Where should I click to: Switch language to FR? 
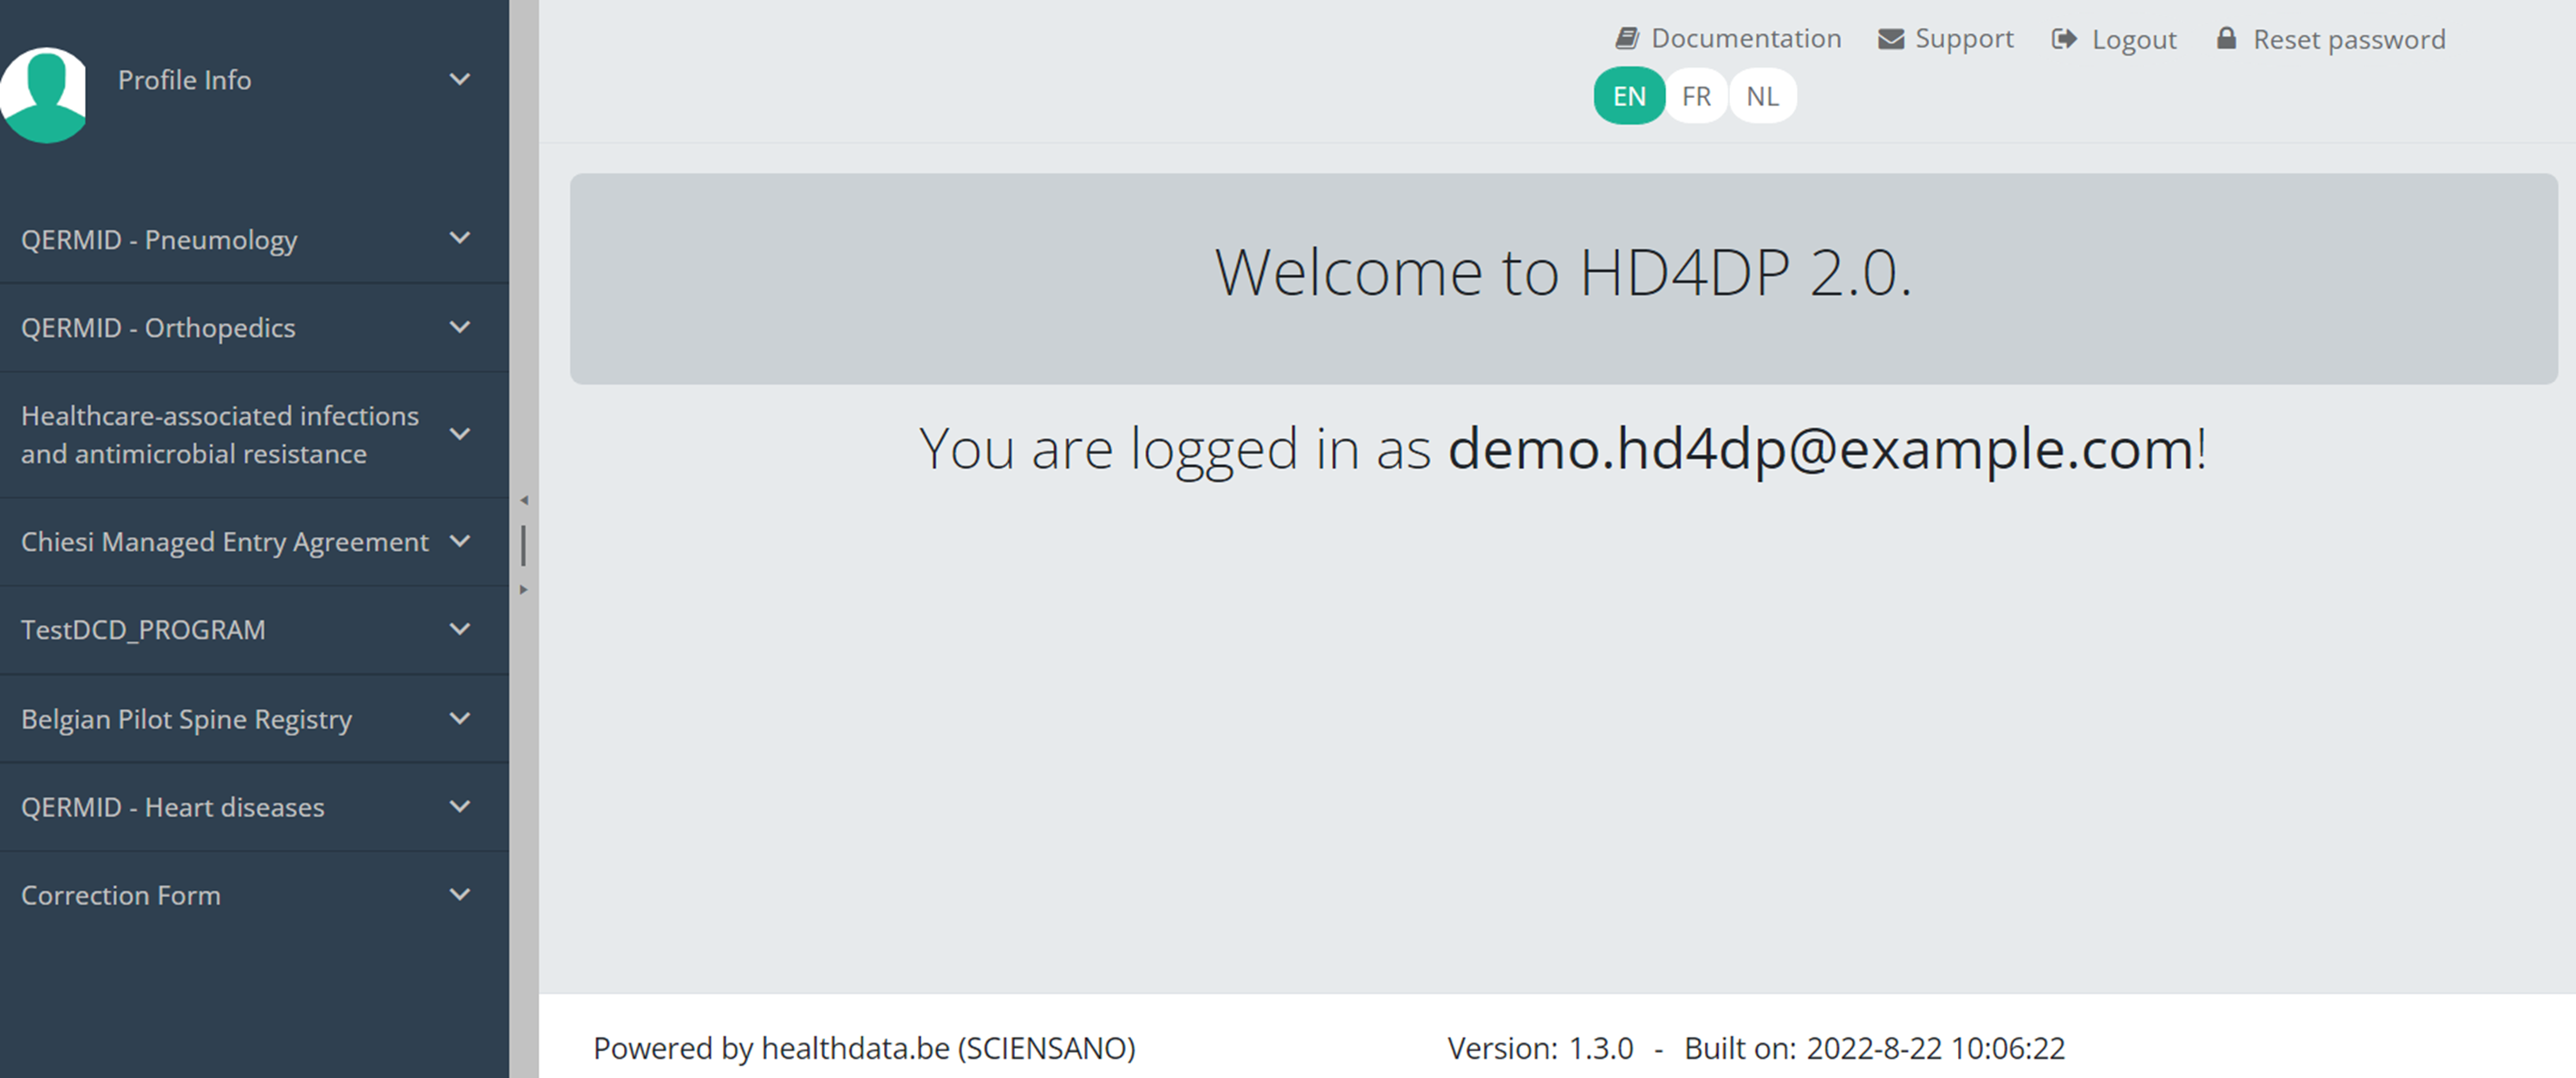[x=1696, y=96]
